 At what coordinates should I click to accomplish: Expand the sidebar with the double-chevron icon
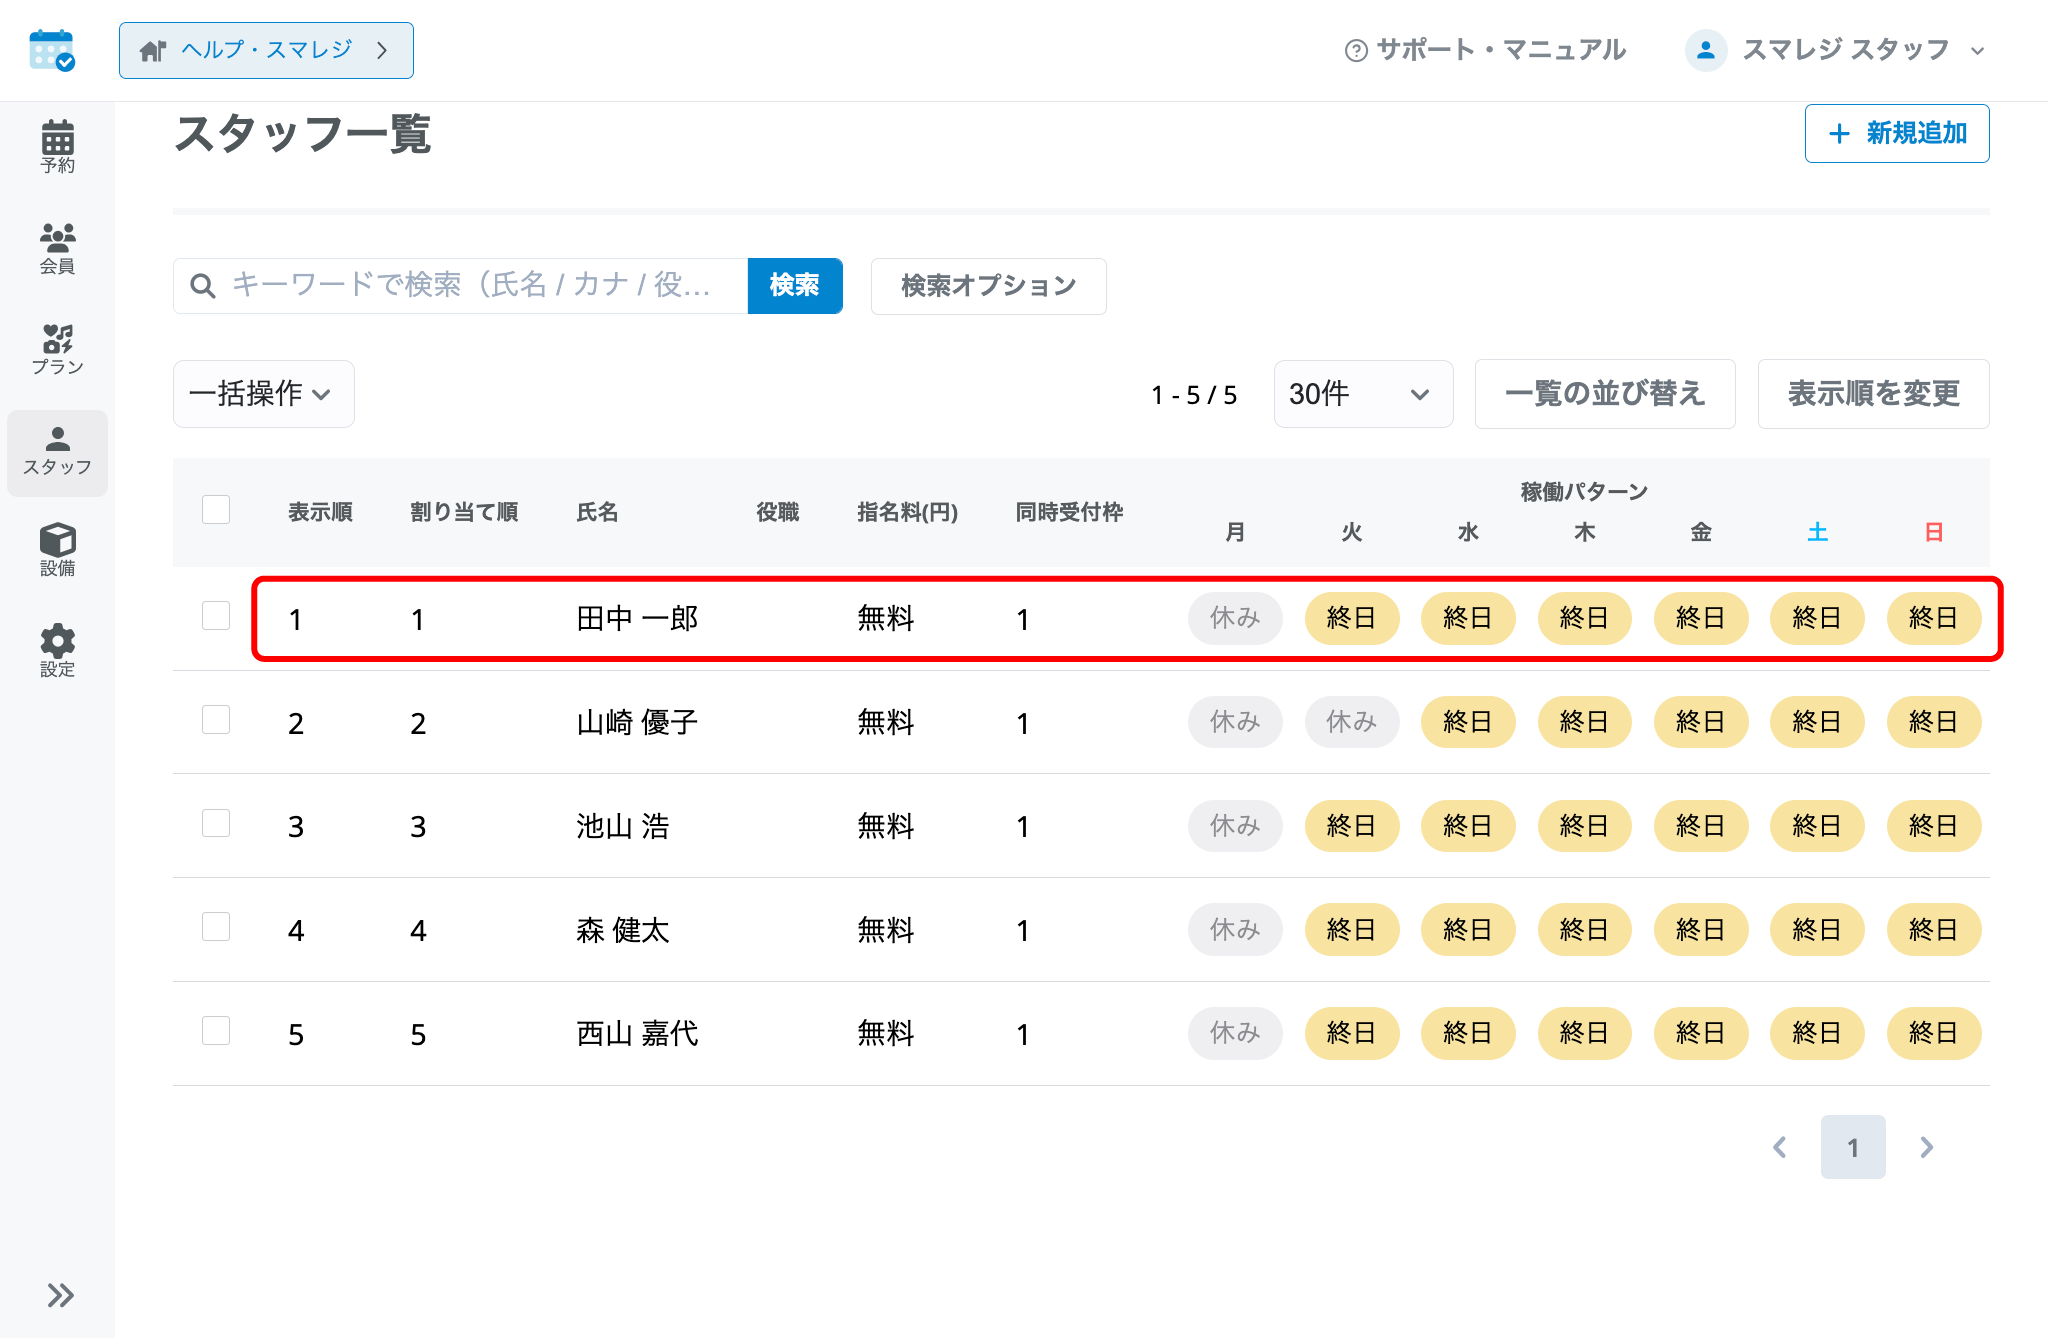[x=60, y=1295]
